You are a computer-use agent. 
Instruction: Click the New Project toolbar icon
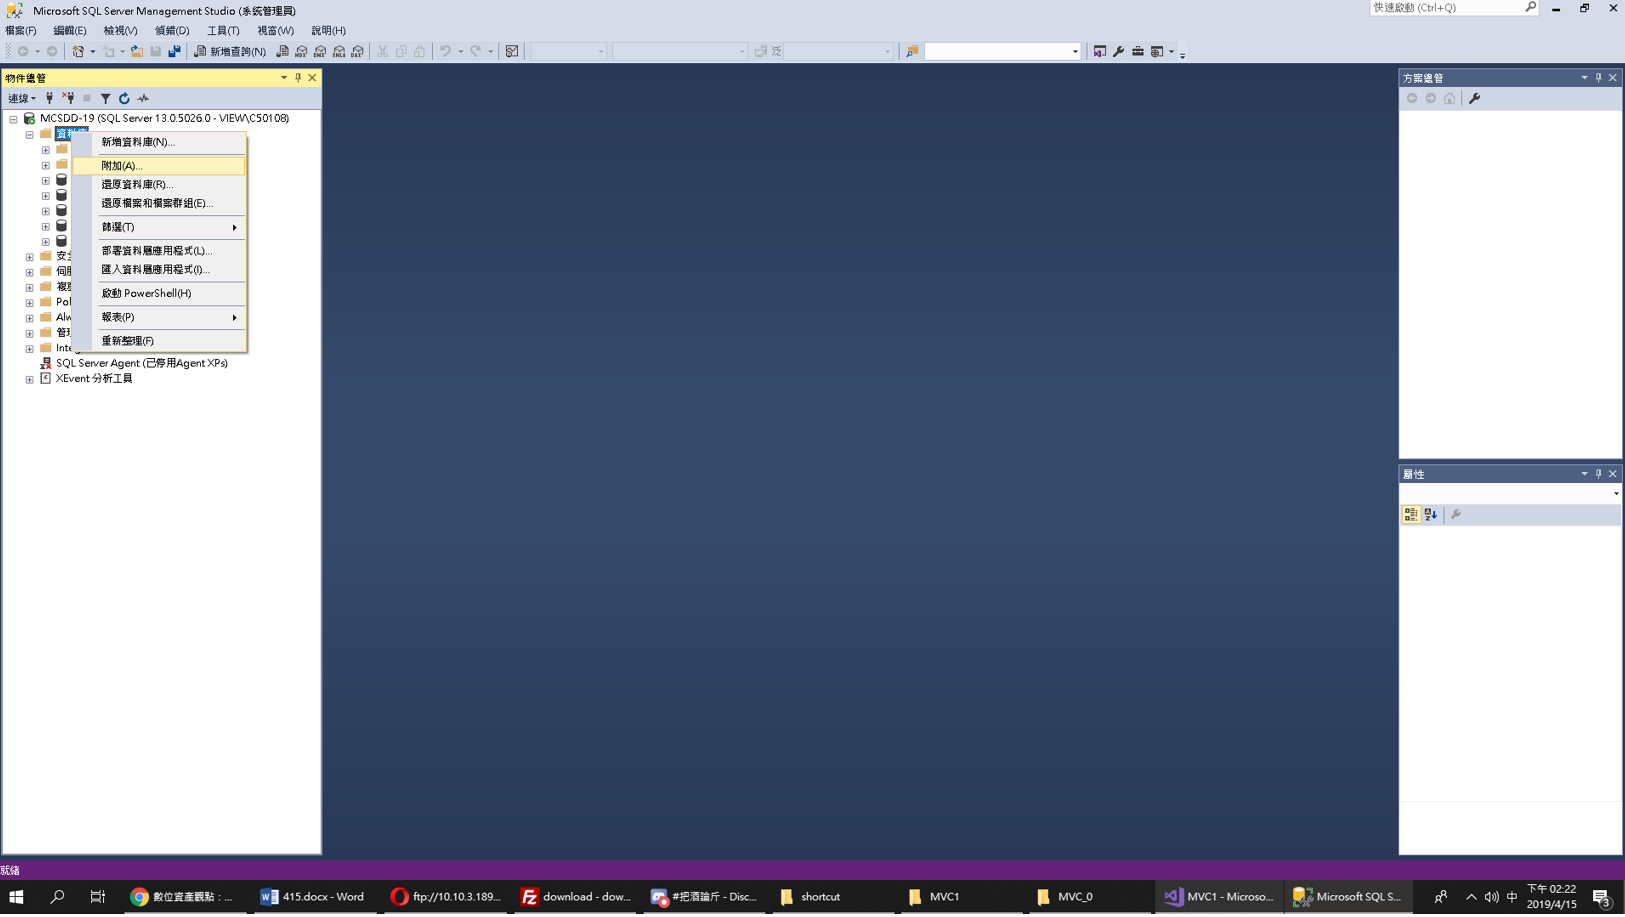point(78,51)
